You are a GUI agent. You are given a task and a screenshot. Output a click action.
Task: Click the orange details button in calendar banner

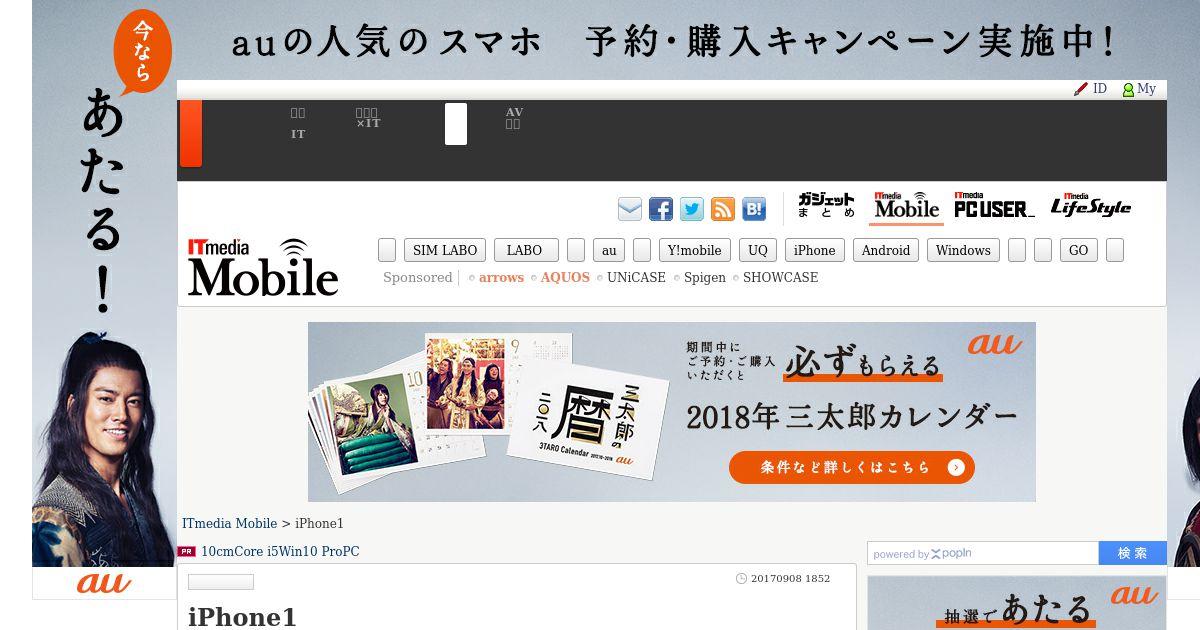click(851, 467)
